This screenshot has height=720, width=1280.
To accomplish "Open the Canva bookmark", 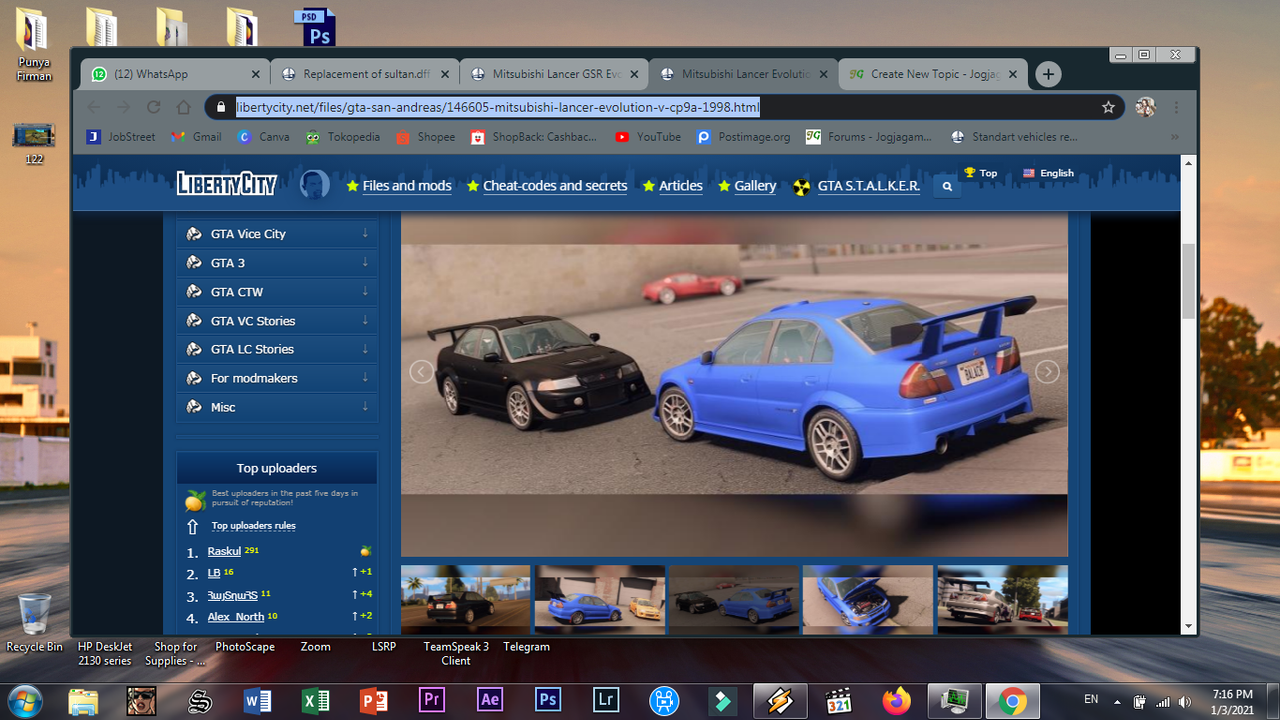I will (264, 137).
